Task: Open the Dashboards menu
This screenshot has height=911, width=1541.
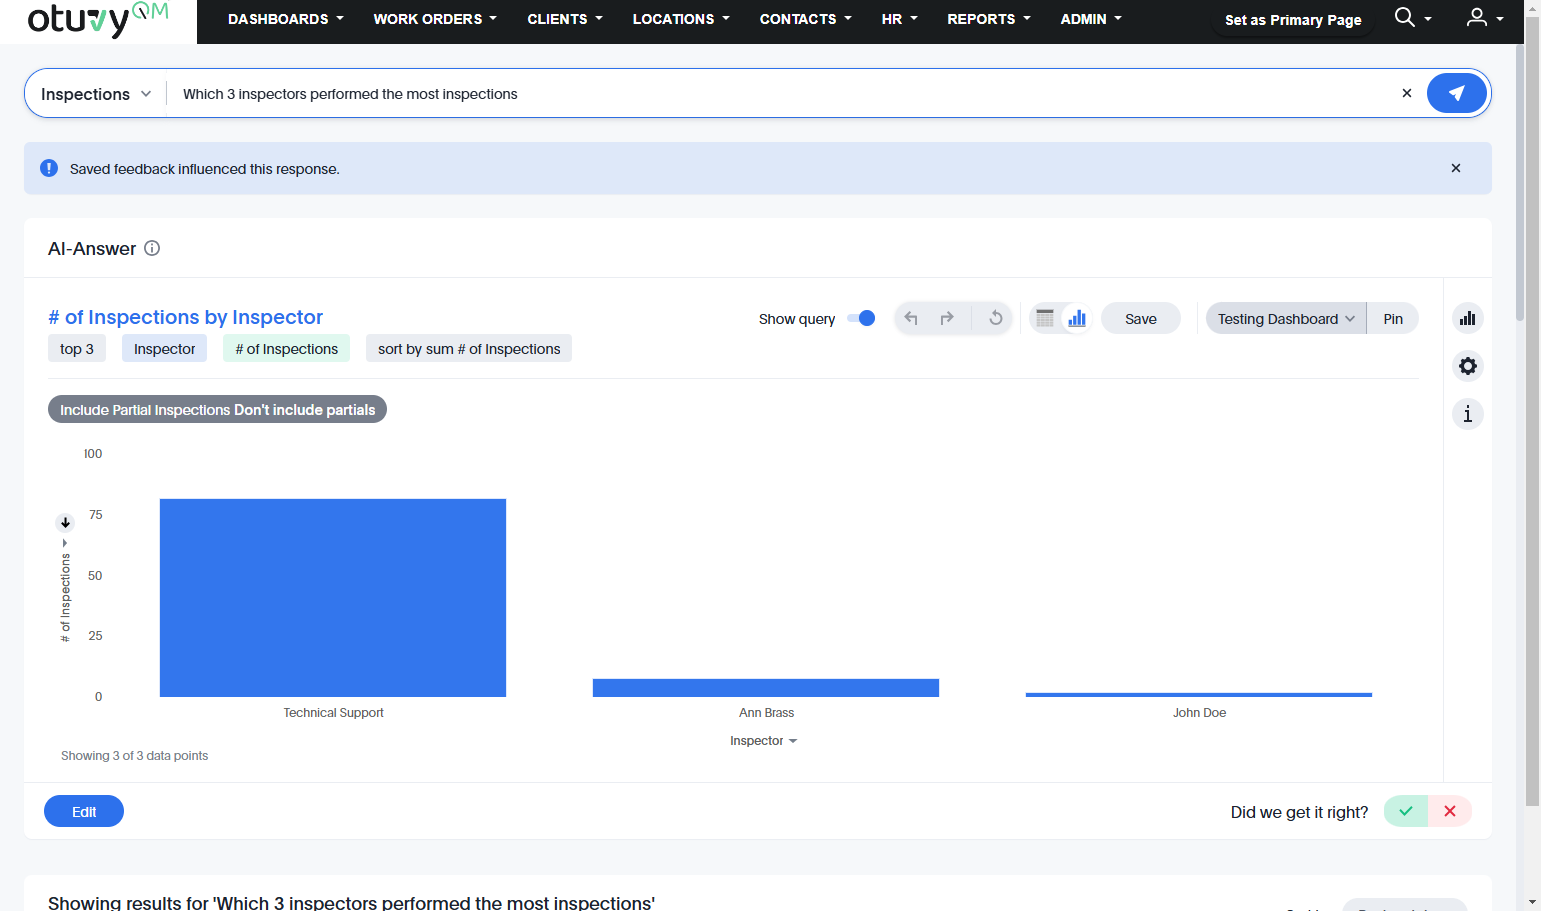Action: [285, 19]
